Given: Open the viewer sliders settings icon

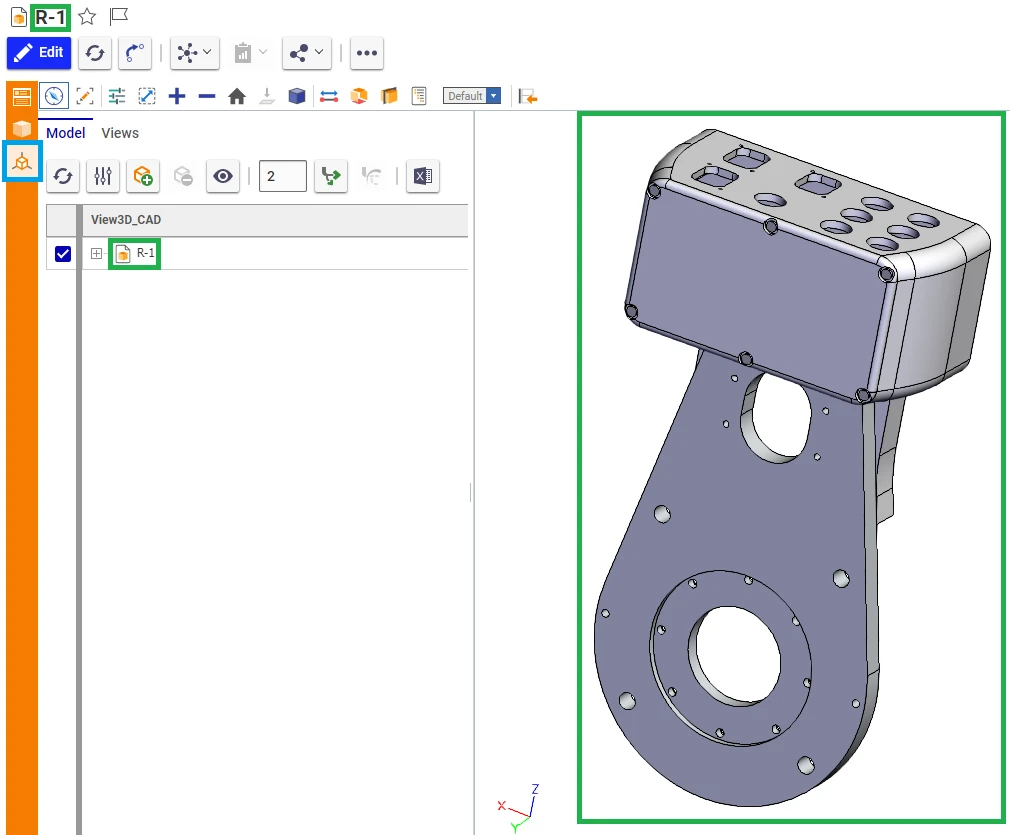Looking at the screenshot, I should coord(117,96).
